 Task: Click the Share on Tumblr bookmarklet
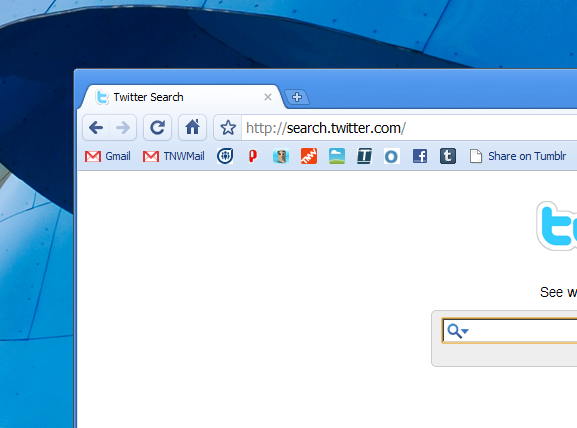[x=518, y=156]
